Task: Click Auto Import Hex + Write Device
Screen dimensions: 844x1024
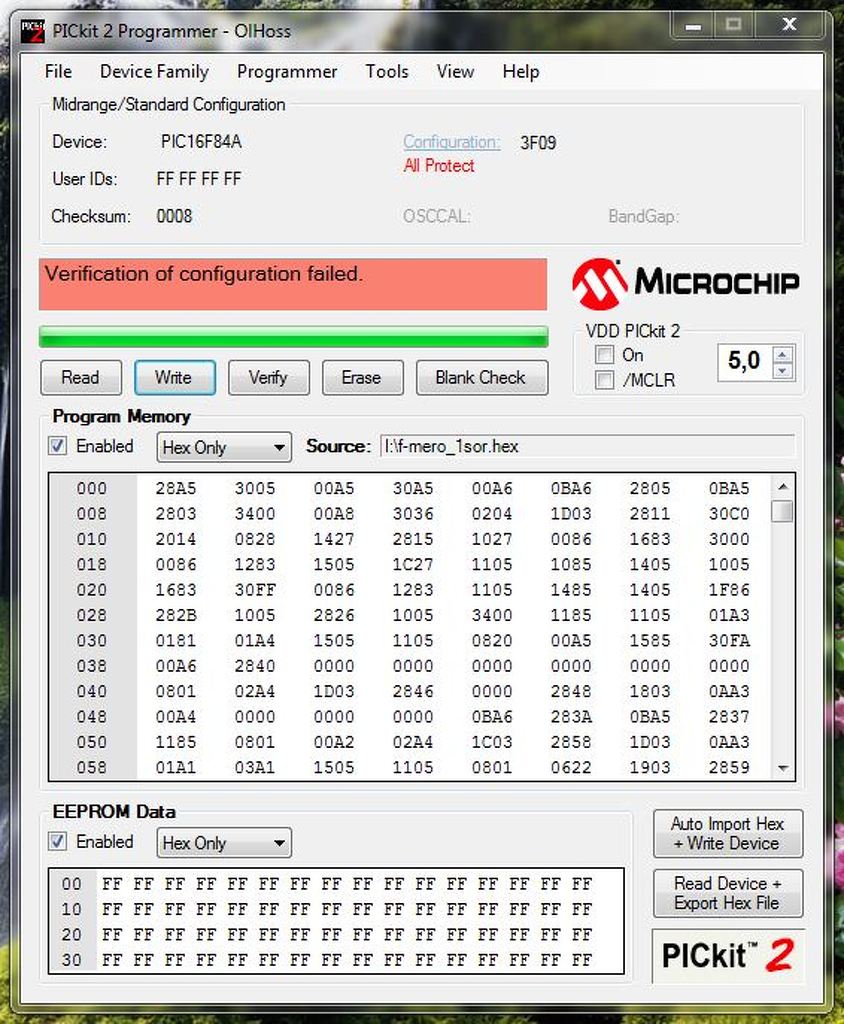Action: (728, 833)
